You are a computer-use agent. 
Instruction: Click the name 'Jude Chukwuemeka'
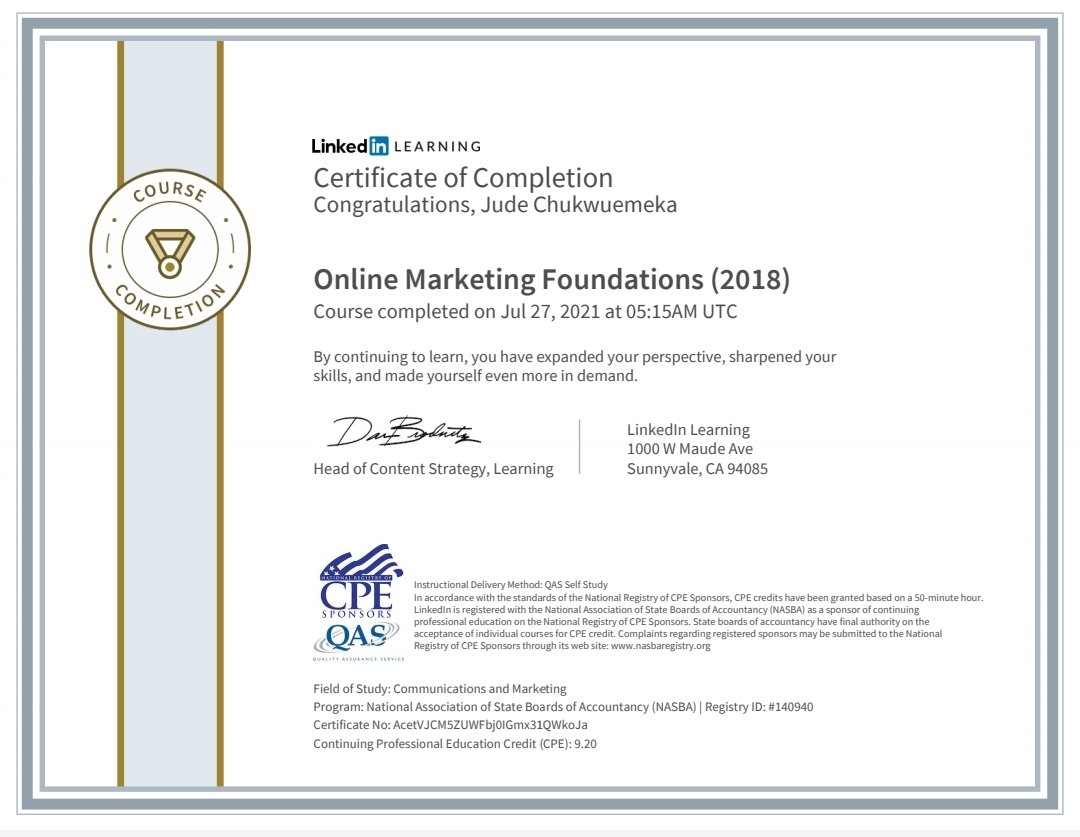(579, 205)
